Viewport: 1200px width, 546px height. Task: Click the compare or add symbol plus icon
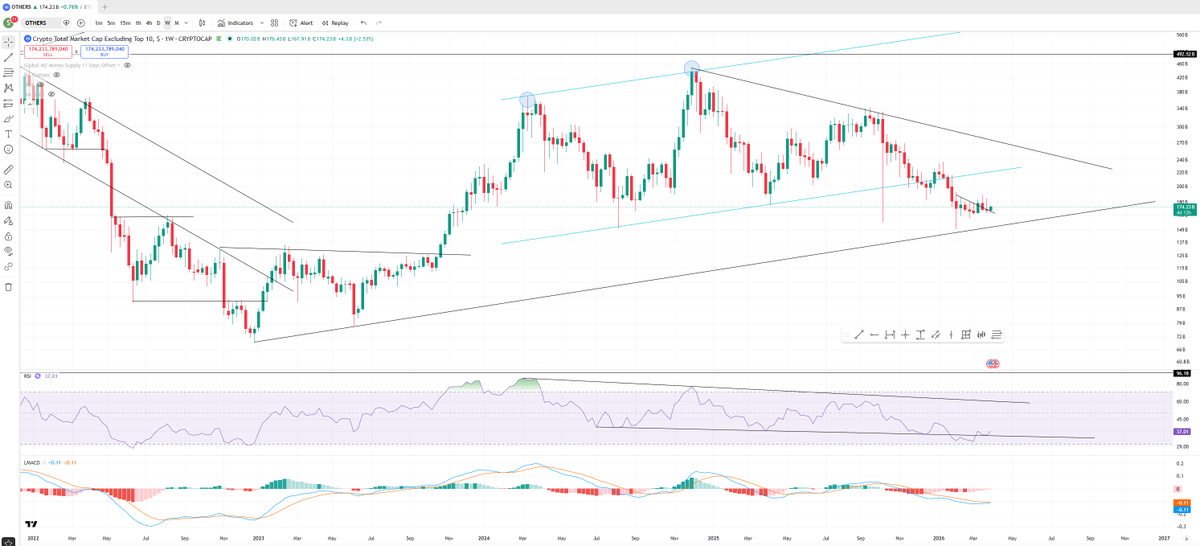79,22
